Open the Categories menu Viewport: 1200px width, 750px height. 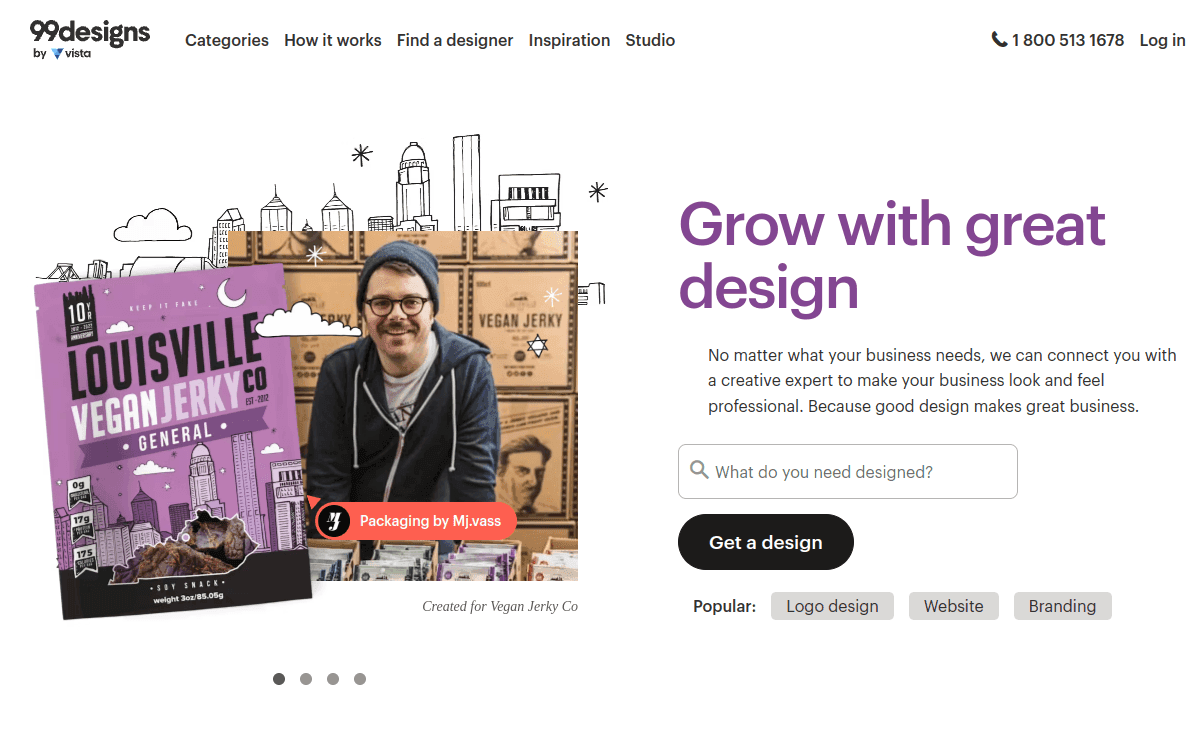[x=227, y=40]
